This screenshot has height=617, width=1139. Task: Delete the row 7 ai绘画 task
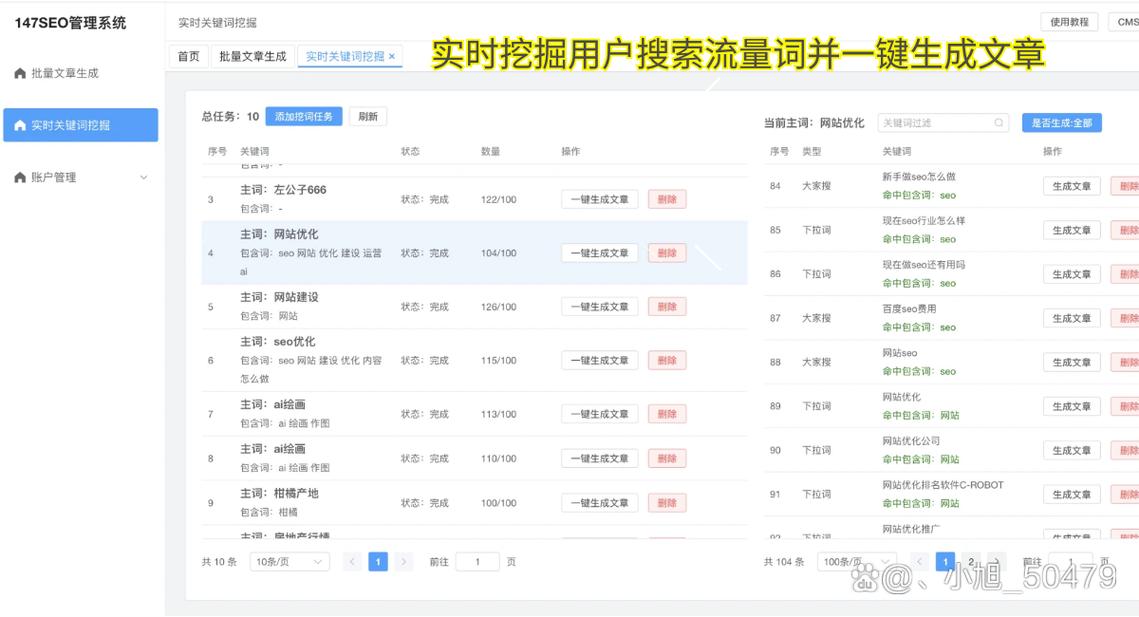click(667, 414)
